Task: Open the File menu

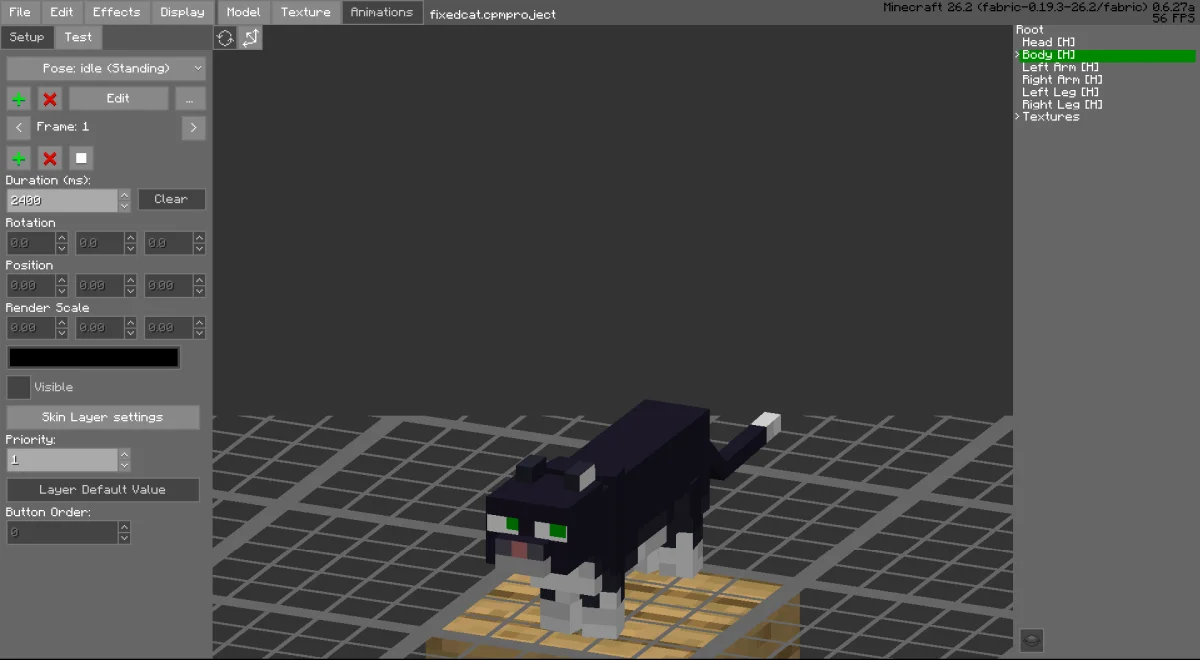Action: pos(20,12)
